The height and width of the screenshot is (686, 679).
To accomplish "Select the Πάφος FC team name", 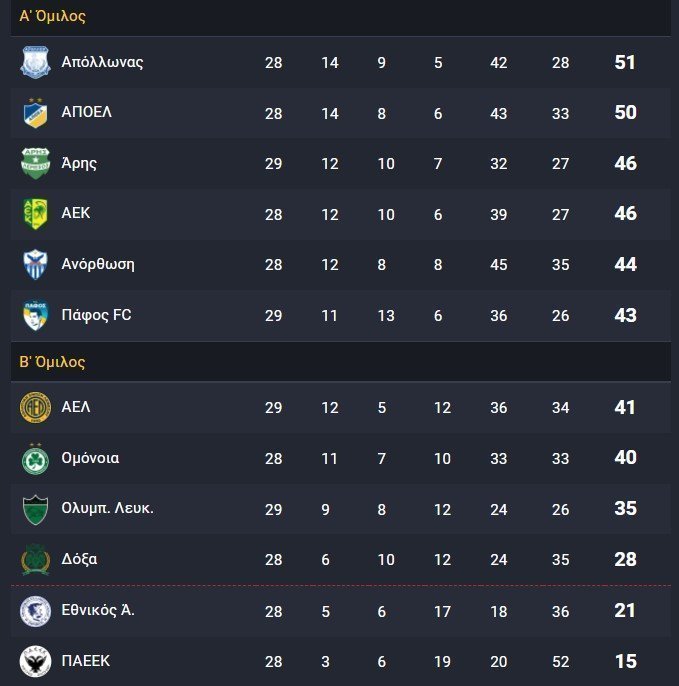I will click(96, 315).
